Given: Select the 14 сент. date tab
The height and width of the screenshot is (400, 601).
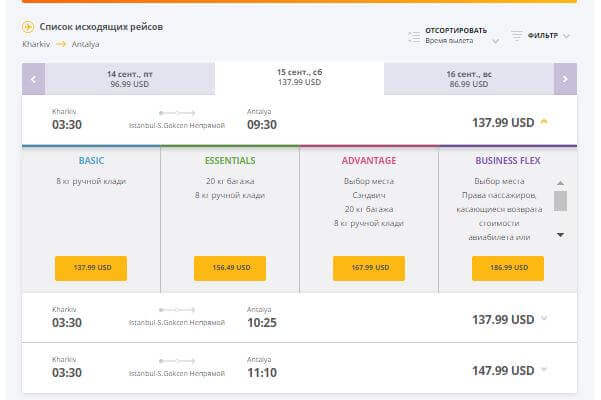Looking at the screenshot, I should (x=130, y=79).
